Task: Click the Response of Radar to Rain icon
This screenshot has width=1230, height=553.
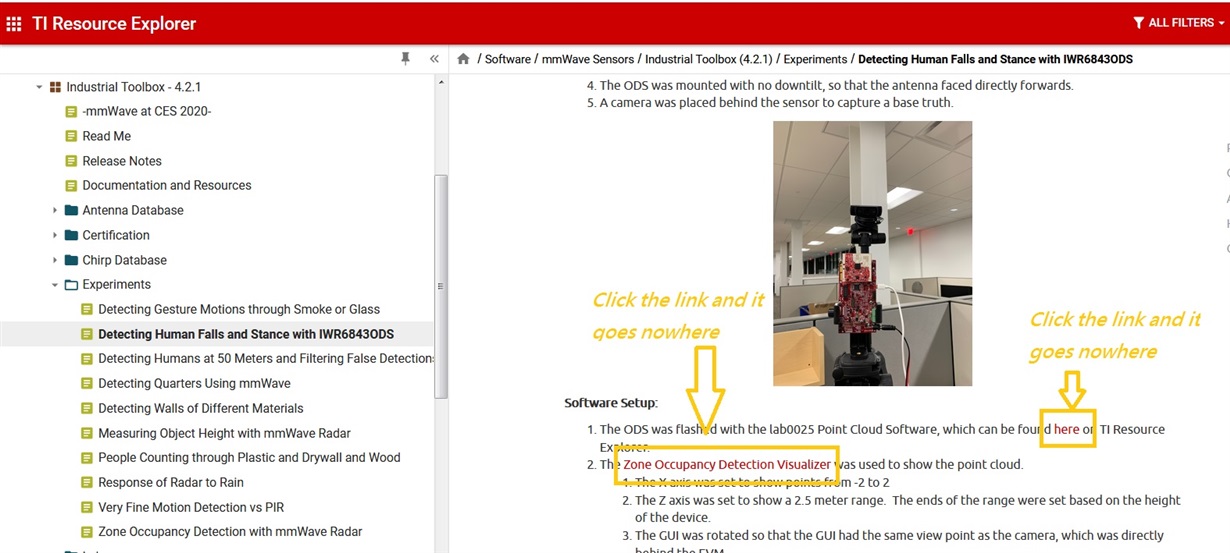Action: (x=87, y=482)
